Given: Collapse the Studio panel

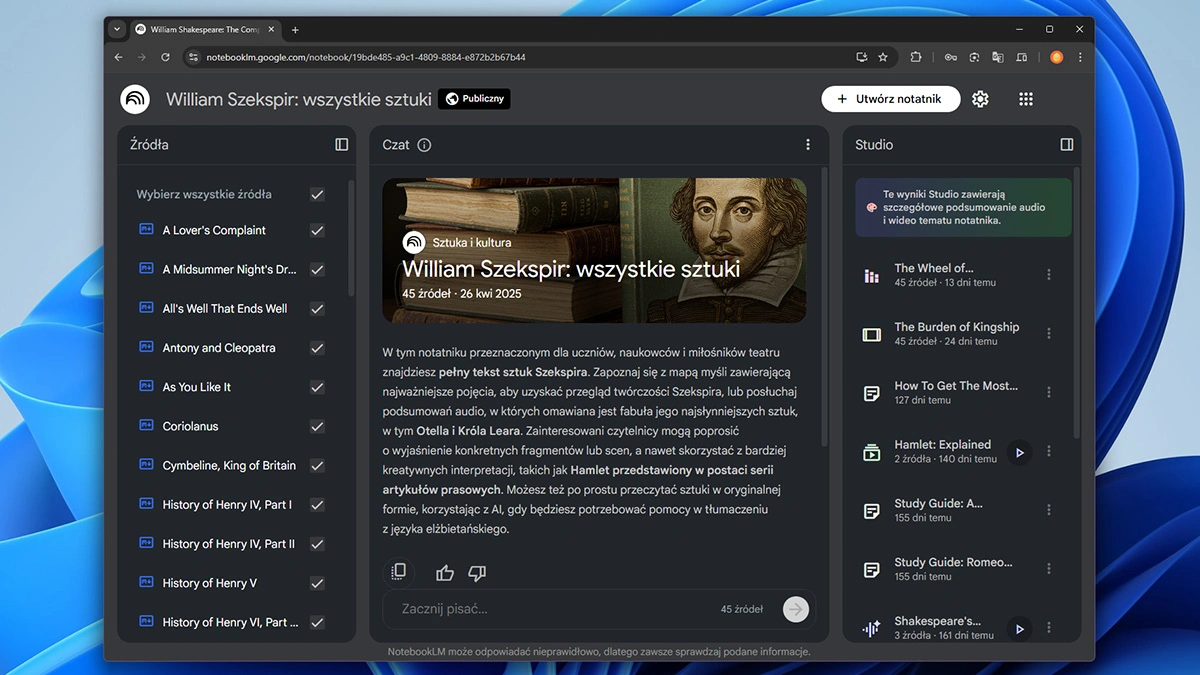Looking at the screenshot, I should (1066, 145).
